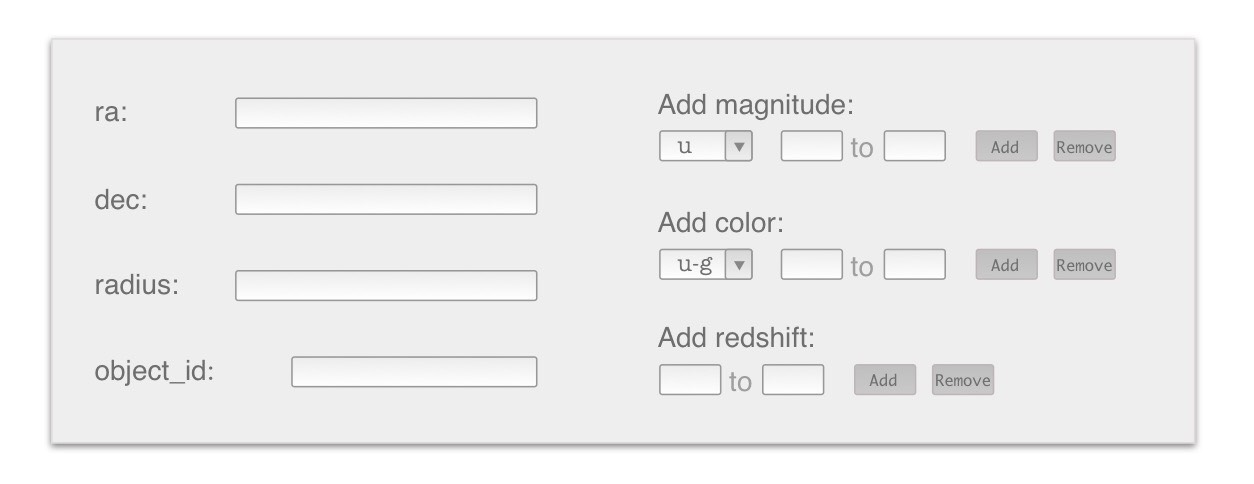The width and height of the screenshot is (1254, 484).
Task: Click the magnitude minimum value field
Action: coord(811,147)
